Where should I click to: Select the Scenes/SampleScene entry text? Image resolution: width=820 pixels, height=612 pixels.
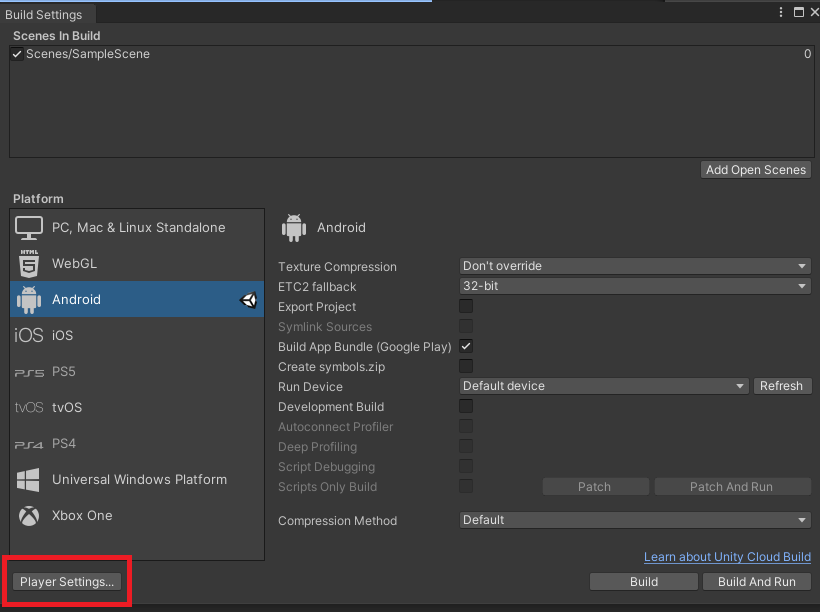[88, 54]
